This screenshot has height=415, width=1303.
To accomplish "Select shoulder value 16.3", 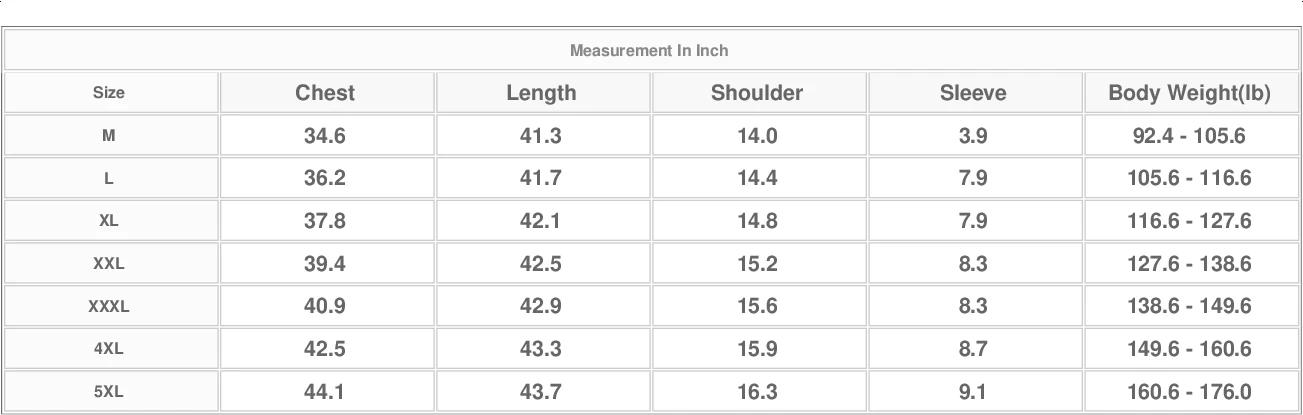I will pos(757,392).
